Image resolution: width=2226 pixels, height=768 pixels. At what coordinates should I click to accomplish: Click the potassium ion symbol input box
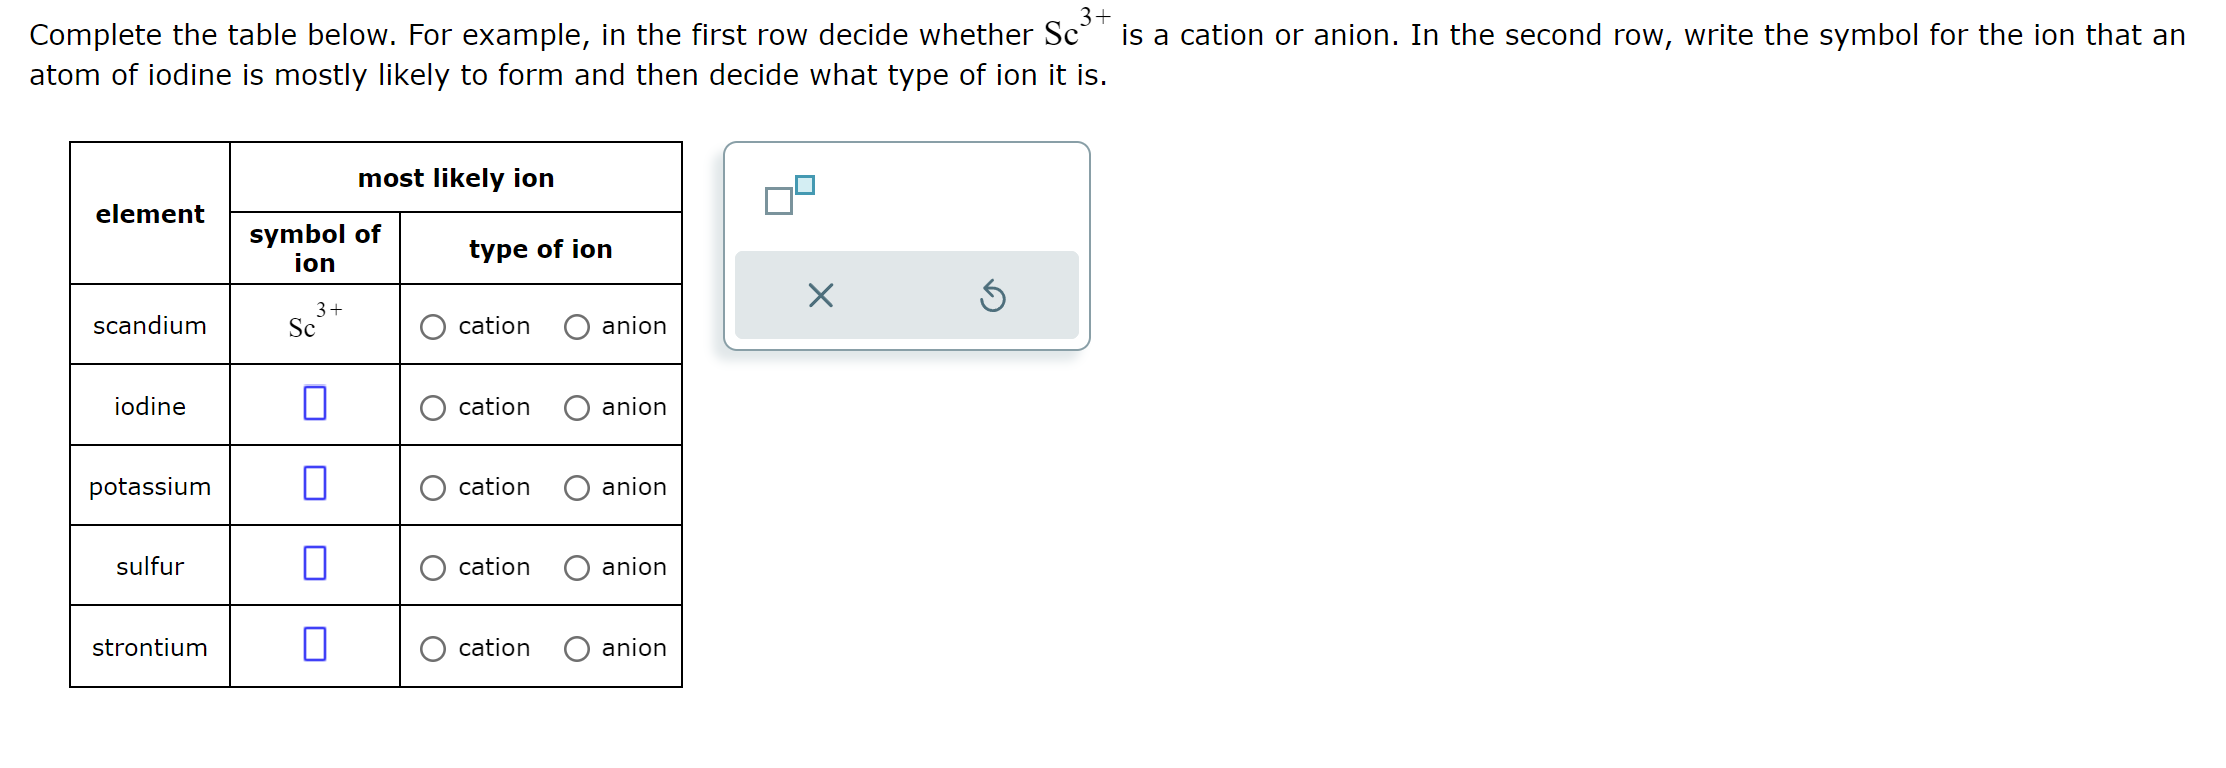pos(314,484)
